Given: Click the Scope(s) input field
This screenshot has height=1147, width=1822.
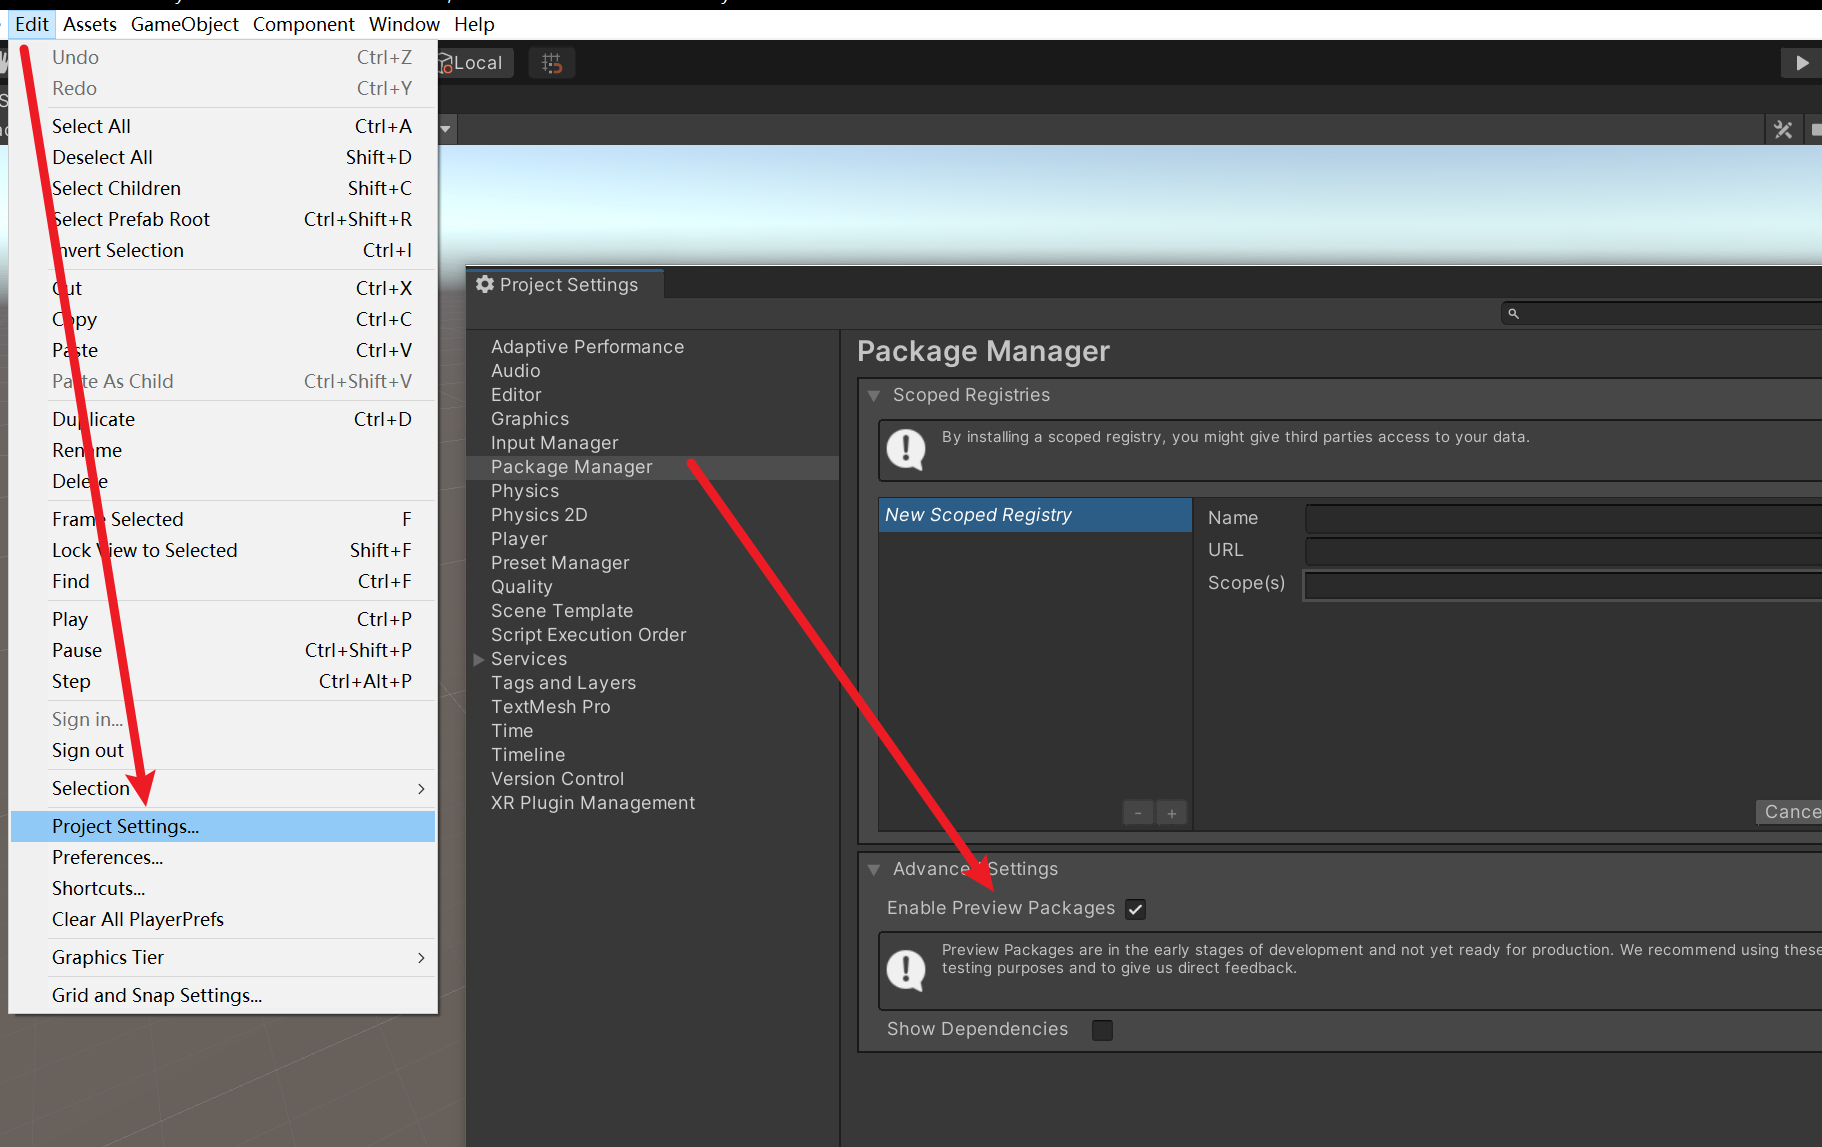Looking at the screenshot, I should pyautogui.click(x=1563, y=585).
